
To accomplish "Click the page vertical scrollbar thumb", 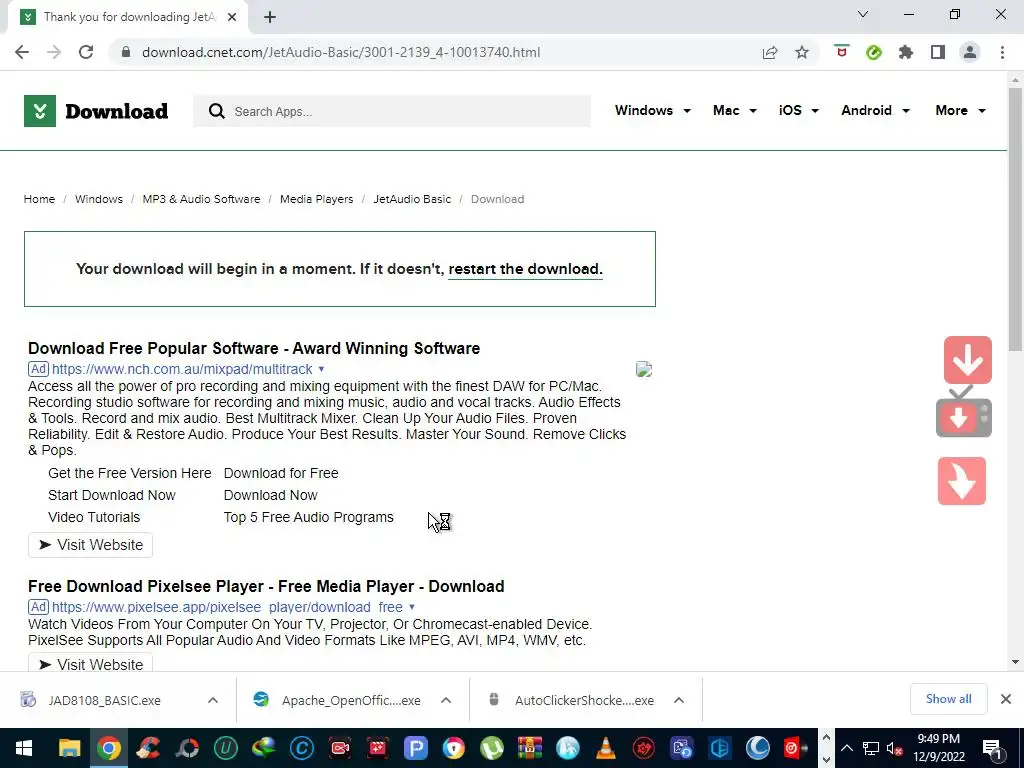I will pos(1015,219).
